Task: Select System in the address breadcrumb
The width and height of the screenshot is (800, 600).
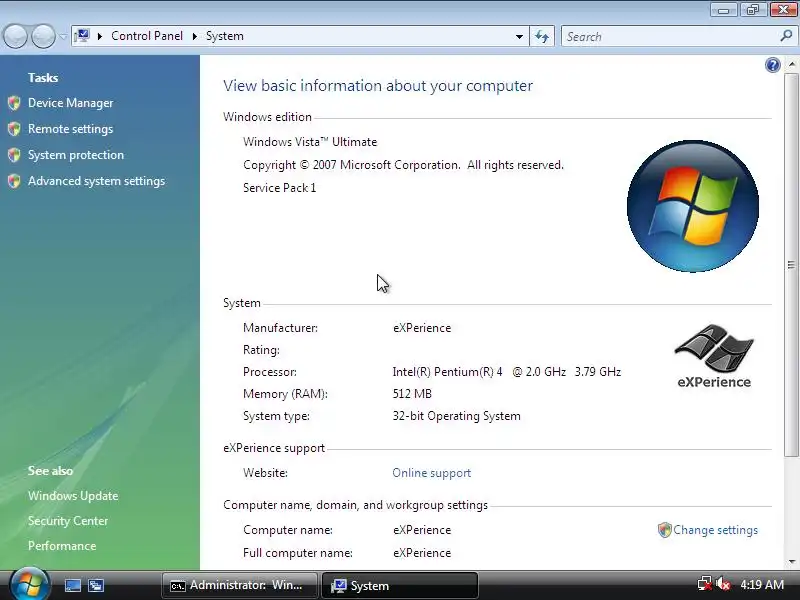Action: (x=224, y=36)
